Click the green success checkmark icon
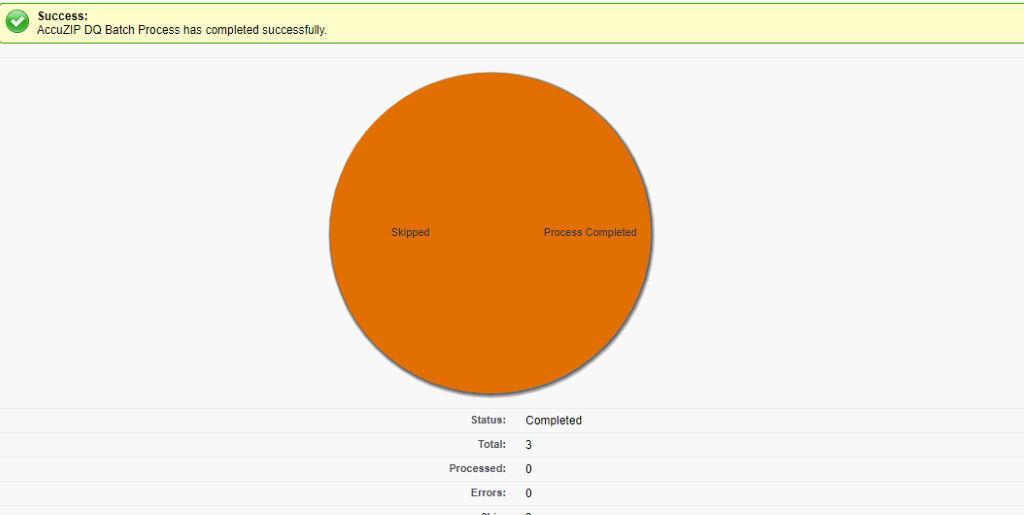 point(17,22)
